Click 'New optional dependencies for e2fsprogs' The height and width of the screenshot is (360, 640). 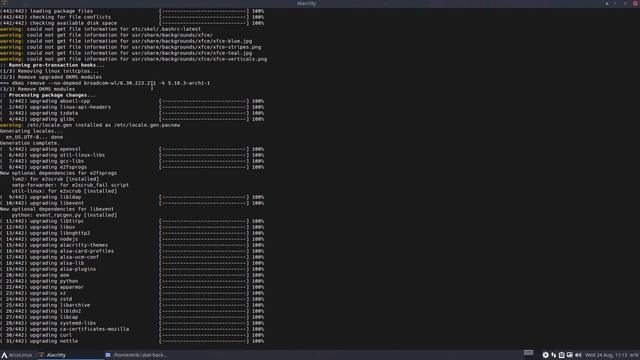[x=58, y=173]
